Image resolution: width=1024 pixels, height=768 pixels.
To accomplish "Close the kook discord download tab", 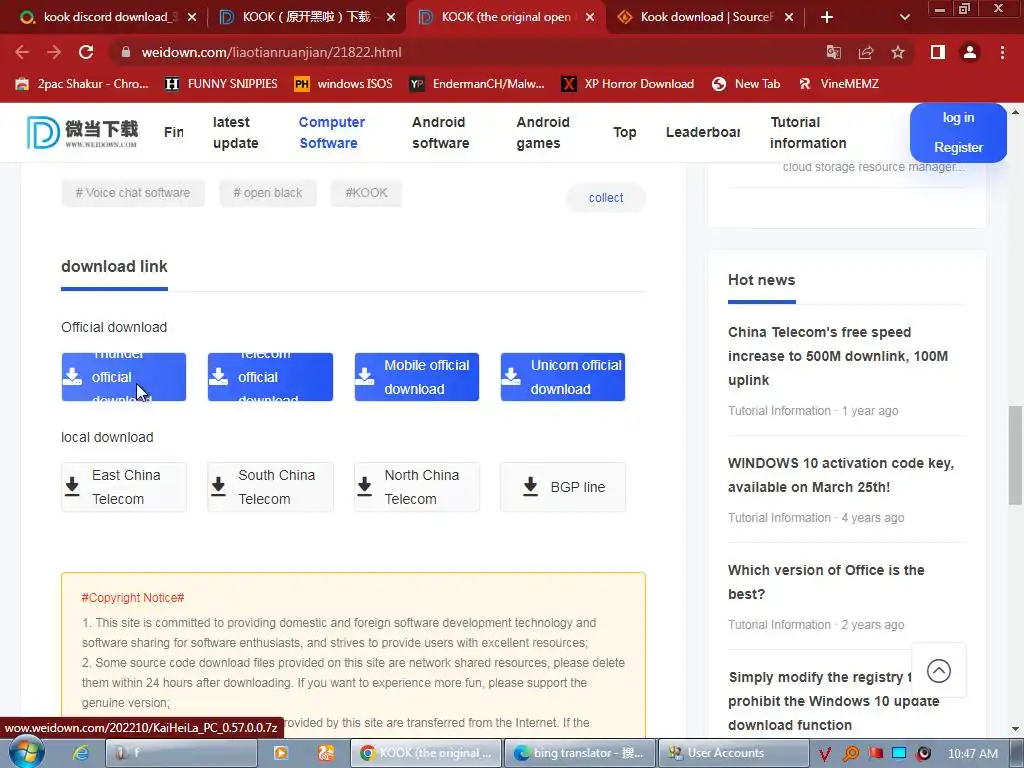I will pyautogui.click(x=192, y=17).
